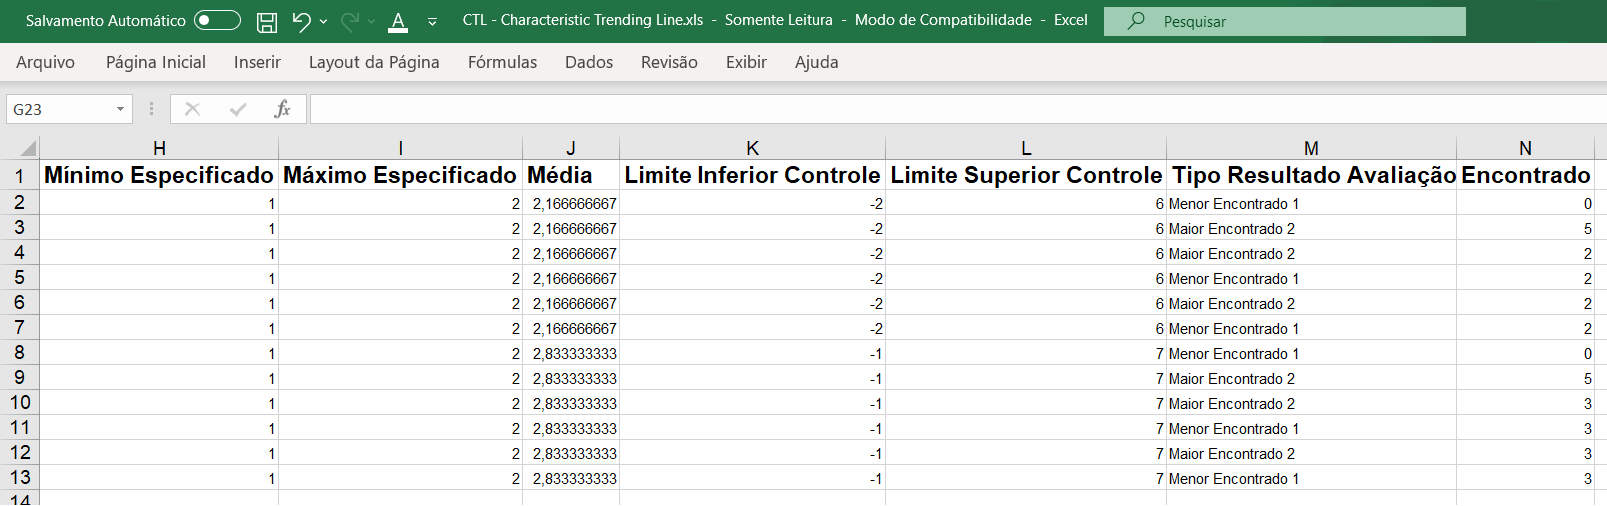
Task: Click the Select All corner triangle
Action: pos(28,150)
